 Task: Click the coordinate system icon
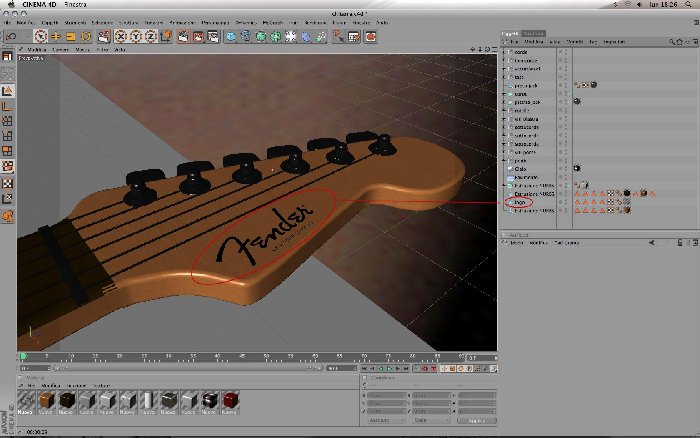(166, 36)
